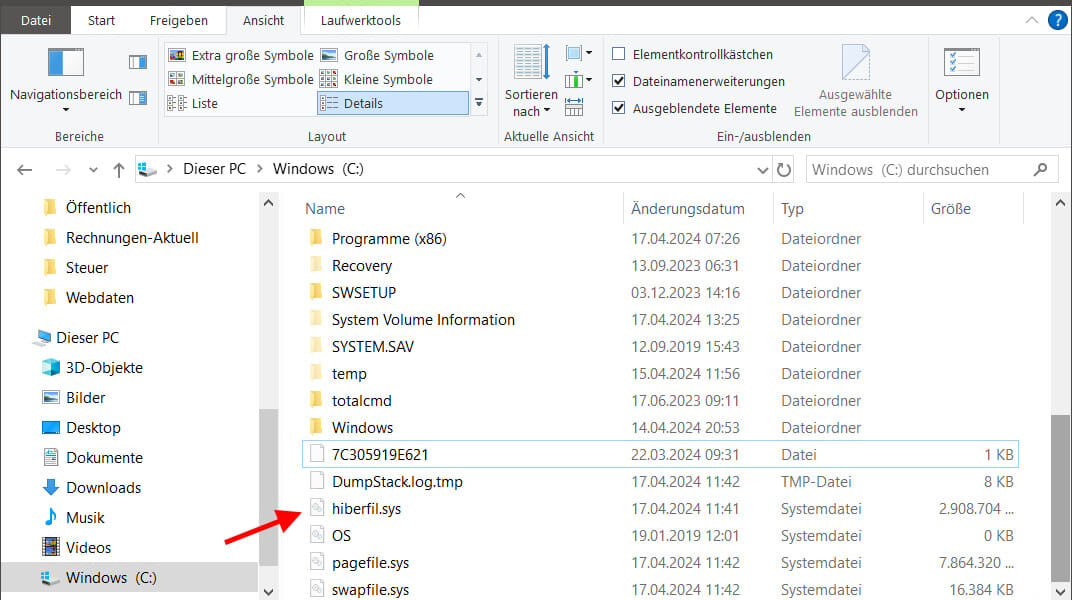The width and height of the screenshot is (1072, 600).
Task: Click the Musik note icon in sidebar
Action: (x=51, y=517)
